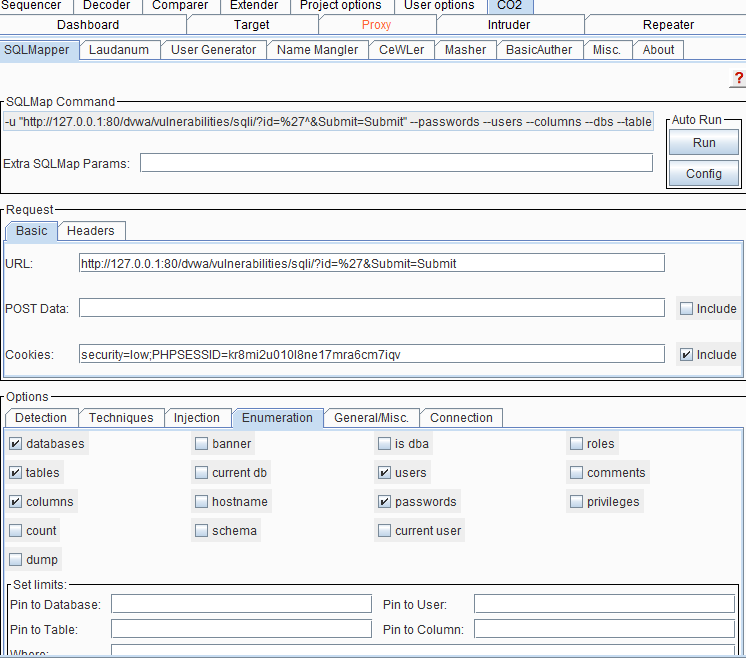The image size is (746, 658).
Task: Open the Auto Run Config button
Action: [x=704, y=174]
